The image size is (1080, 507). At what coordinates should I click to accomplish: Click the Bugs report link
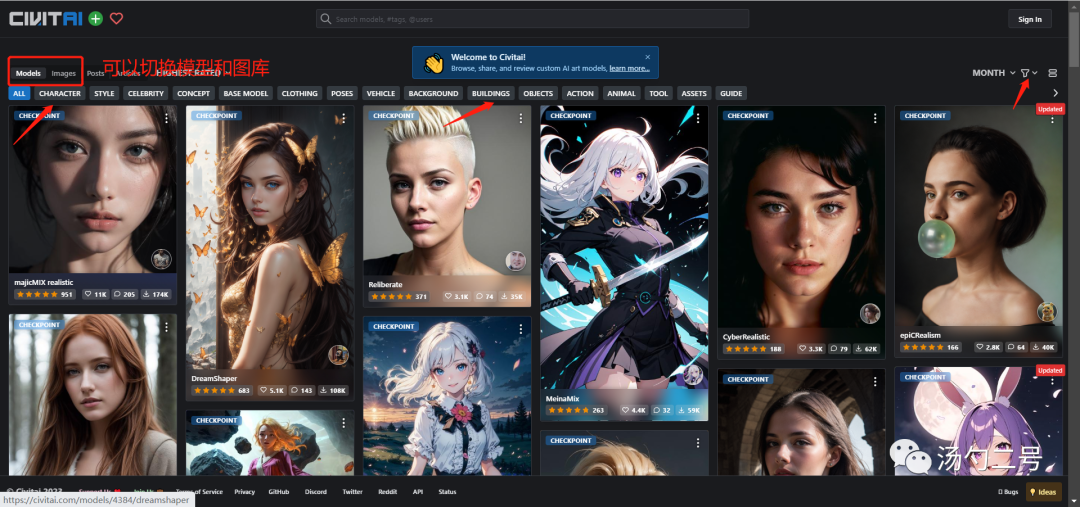pyautogui.click(x=1008, y=492)
